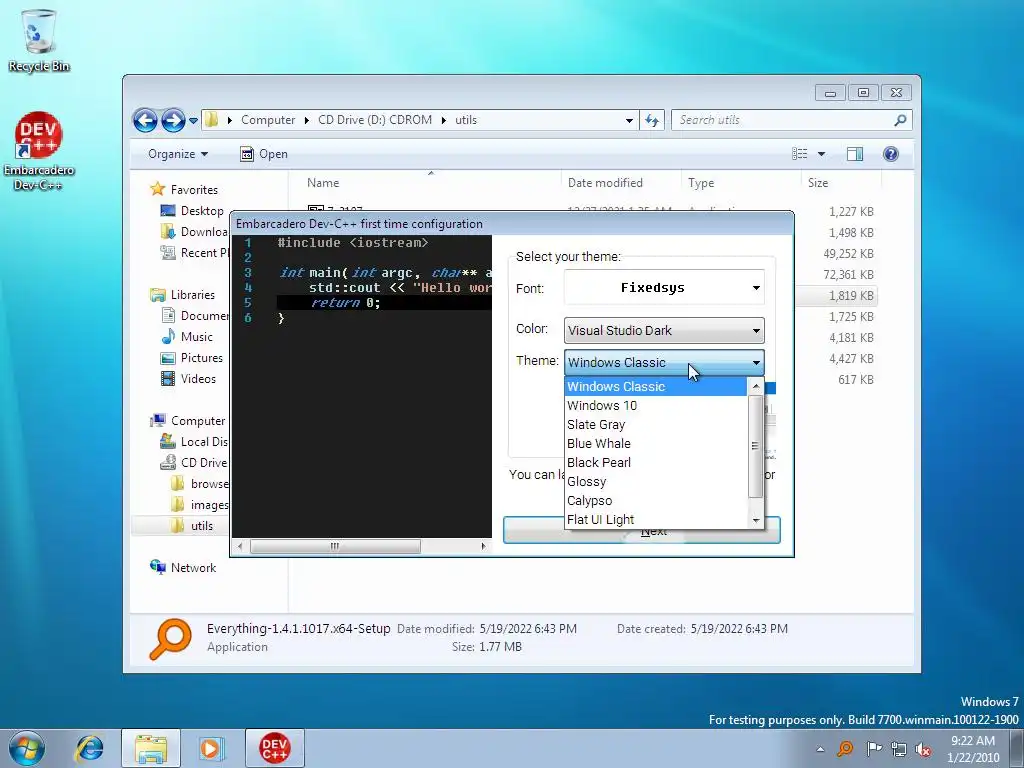Open Internet Explorer from the taskbar

[89, 748]
